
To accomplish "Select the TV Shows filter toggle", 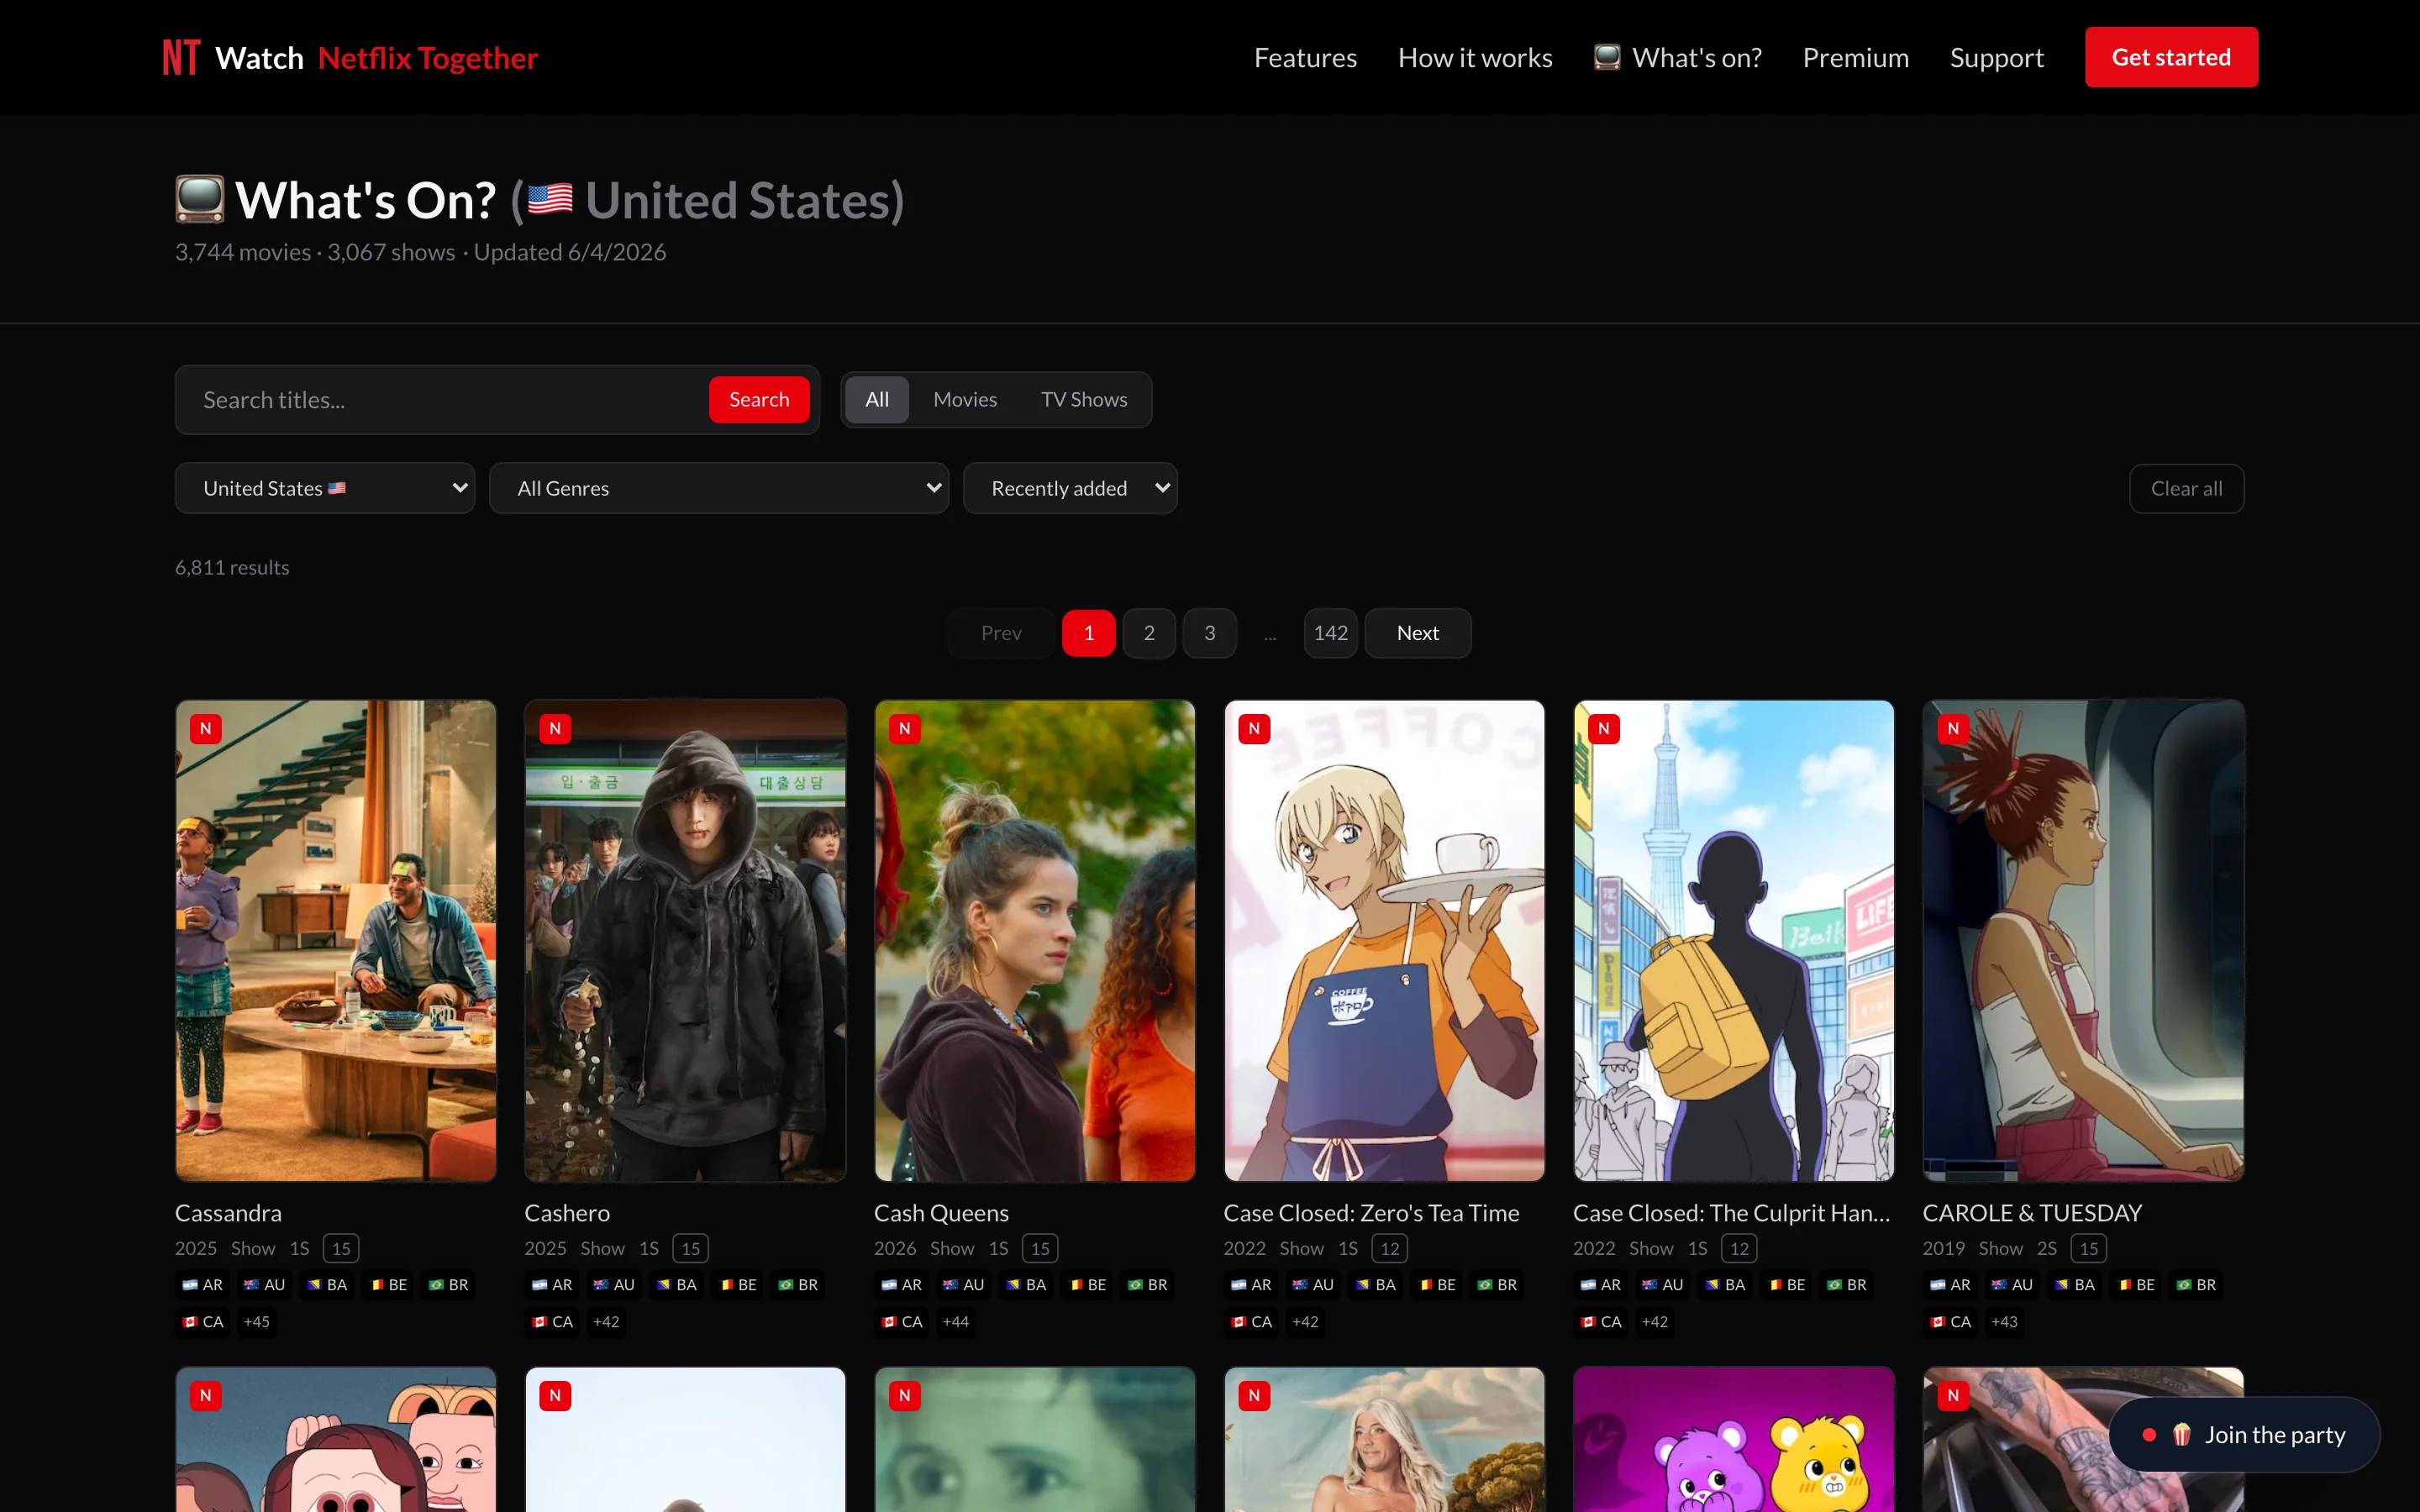I will click(1084, 400).
